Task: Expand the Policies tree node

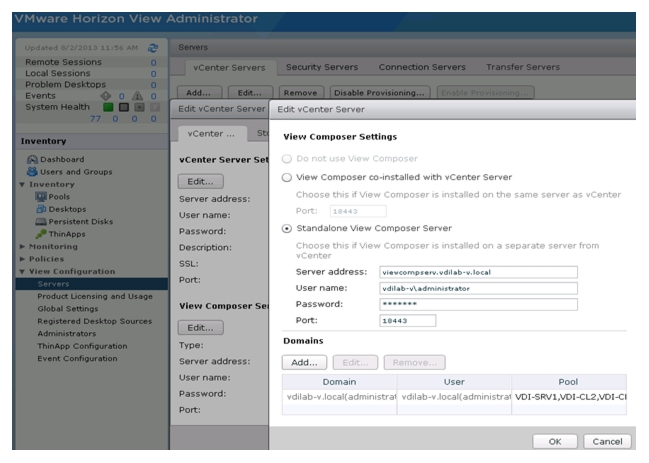Action: (22, 259)
